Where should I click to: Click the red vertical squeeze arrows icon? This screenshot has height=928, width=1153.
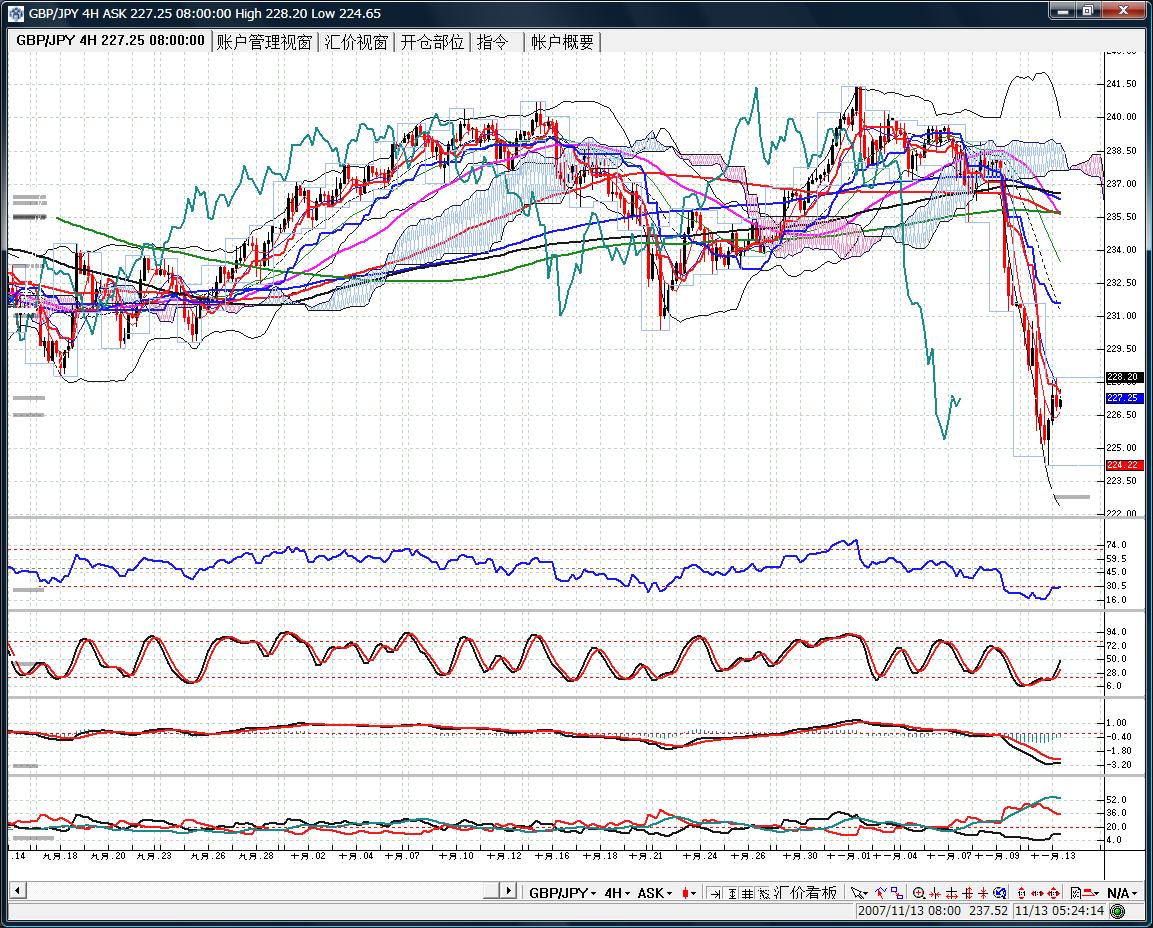(983, 893)
